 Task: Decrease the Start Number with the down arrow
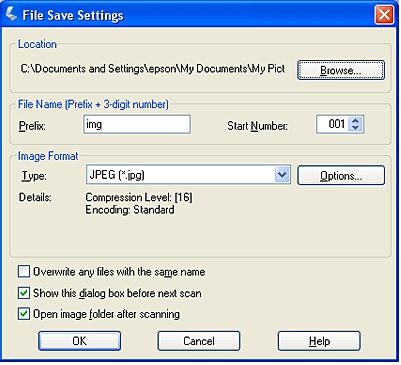355,128
